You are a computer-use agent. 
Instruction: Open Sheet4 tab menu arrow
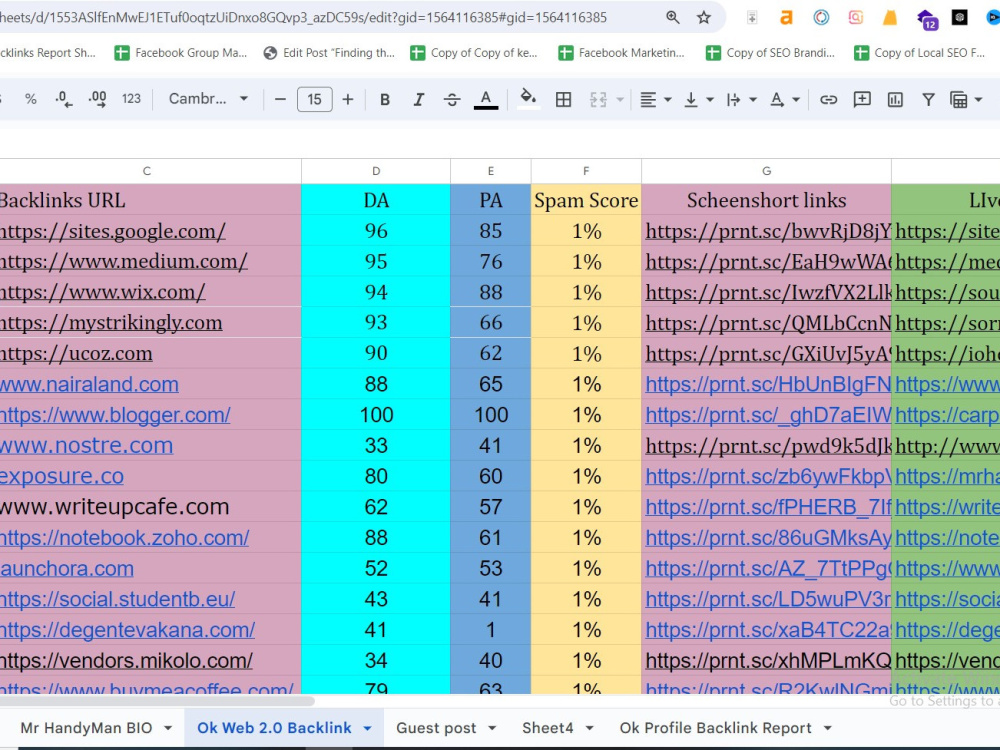point(589,728)
